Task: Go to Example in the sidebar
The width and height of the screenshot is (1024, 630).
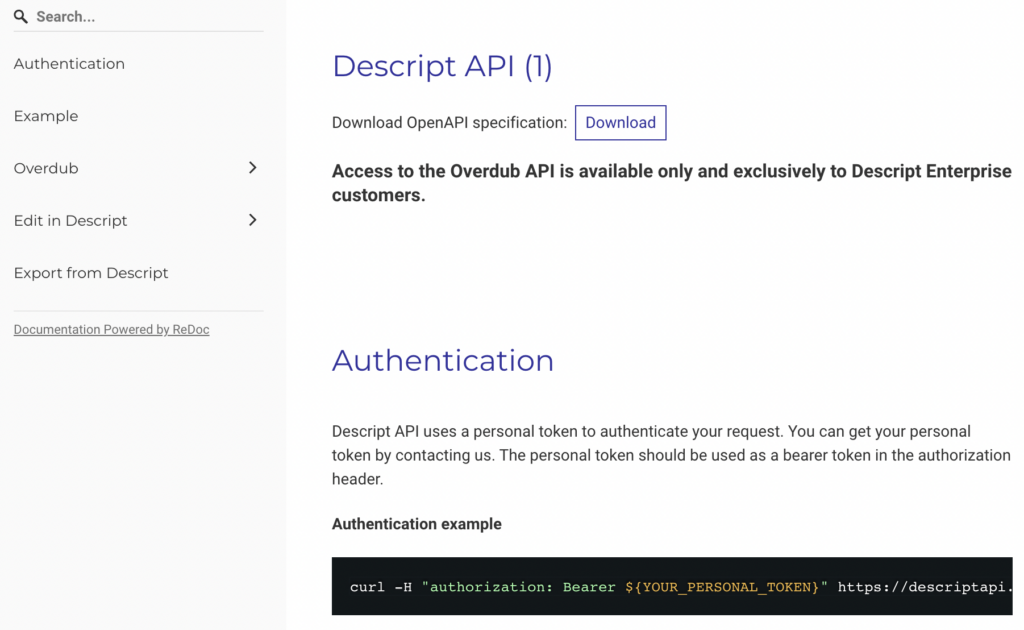Action: click(46, 116)
